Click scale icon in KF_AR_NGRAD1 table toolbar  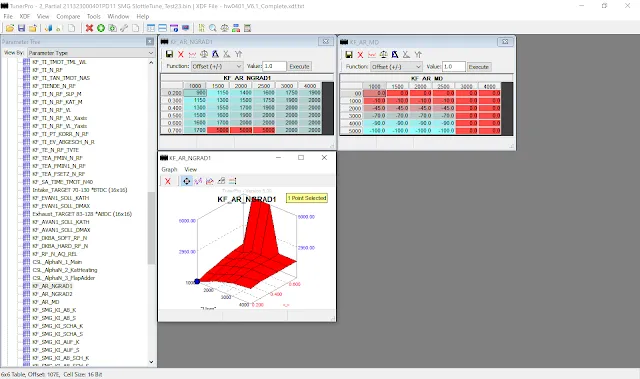[x=204, y=54]
